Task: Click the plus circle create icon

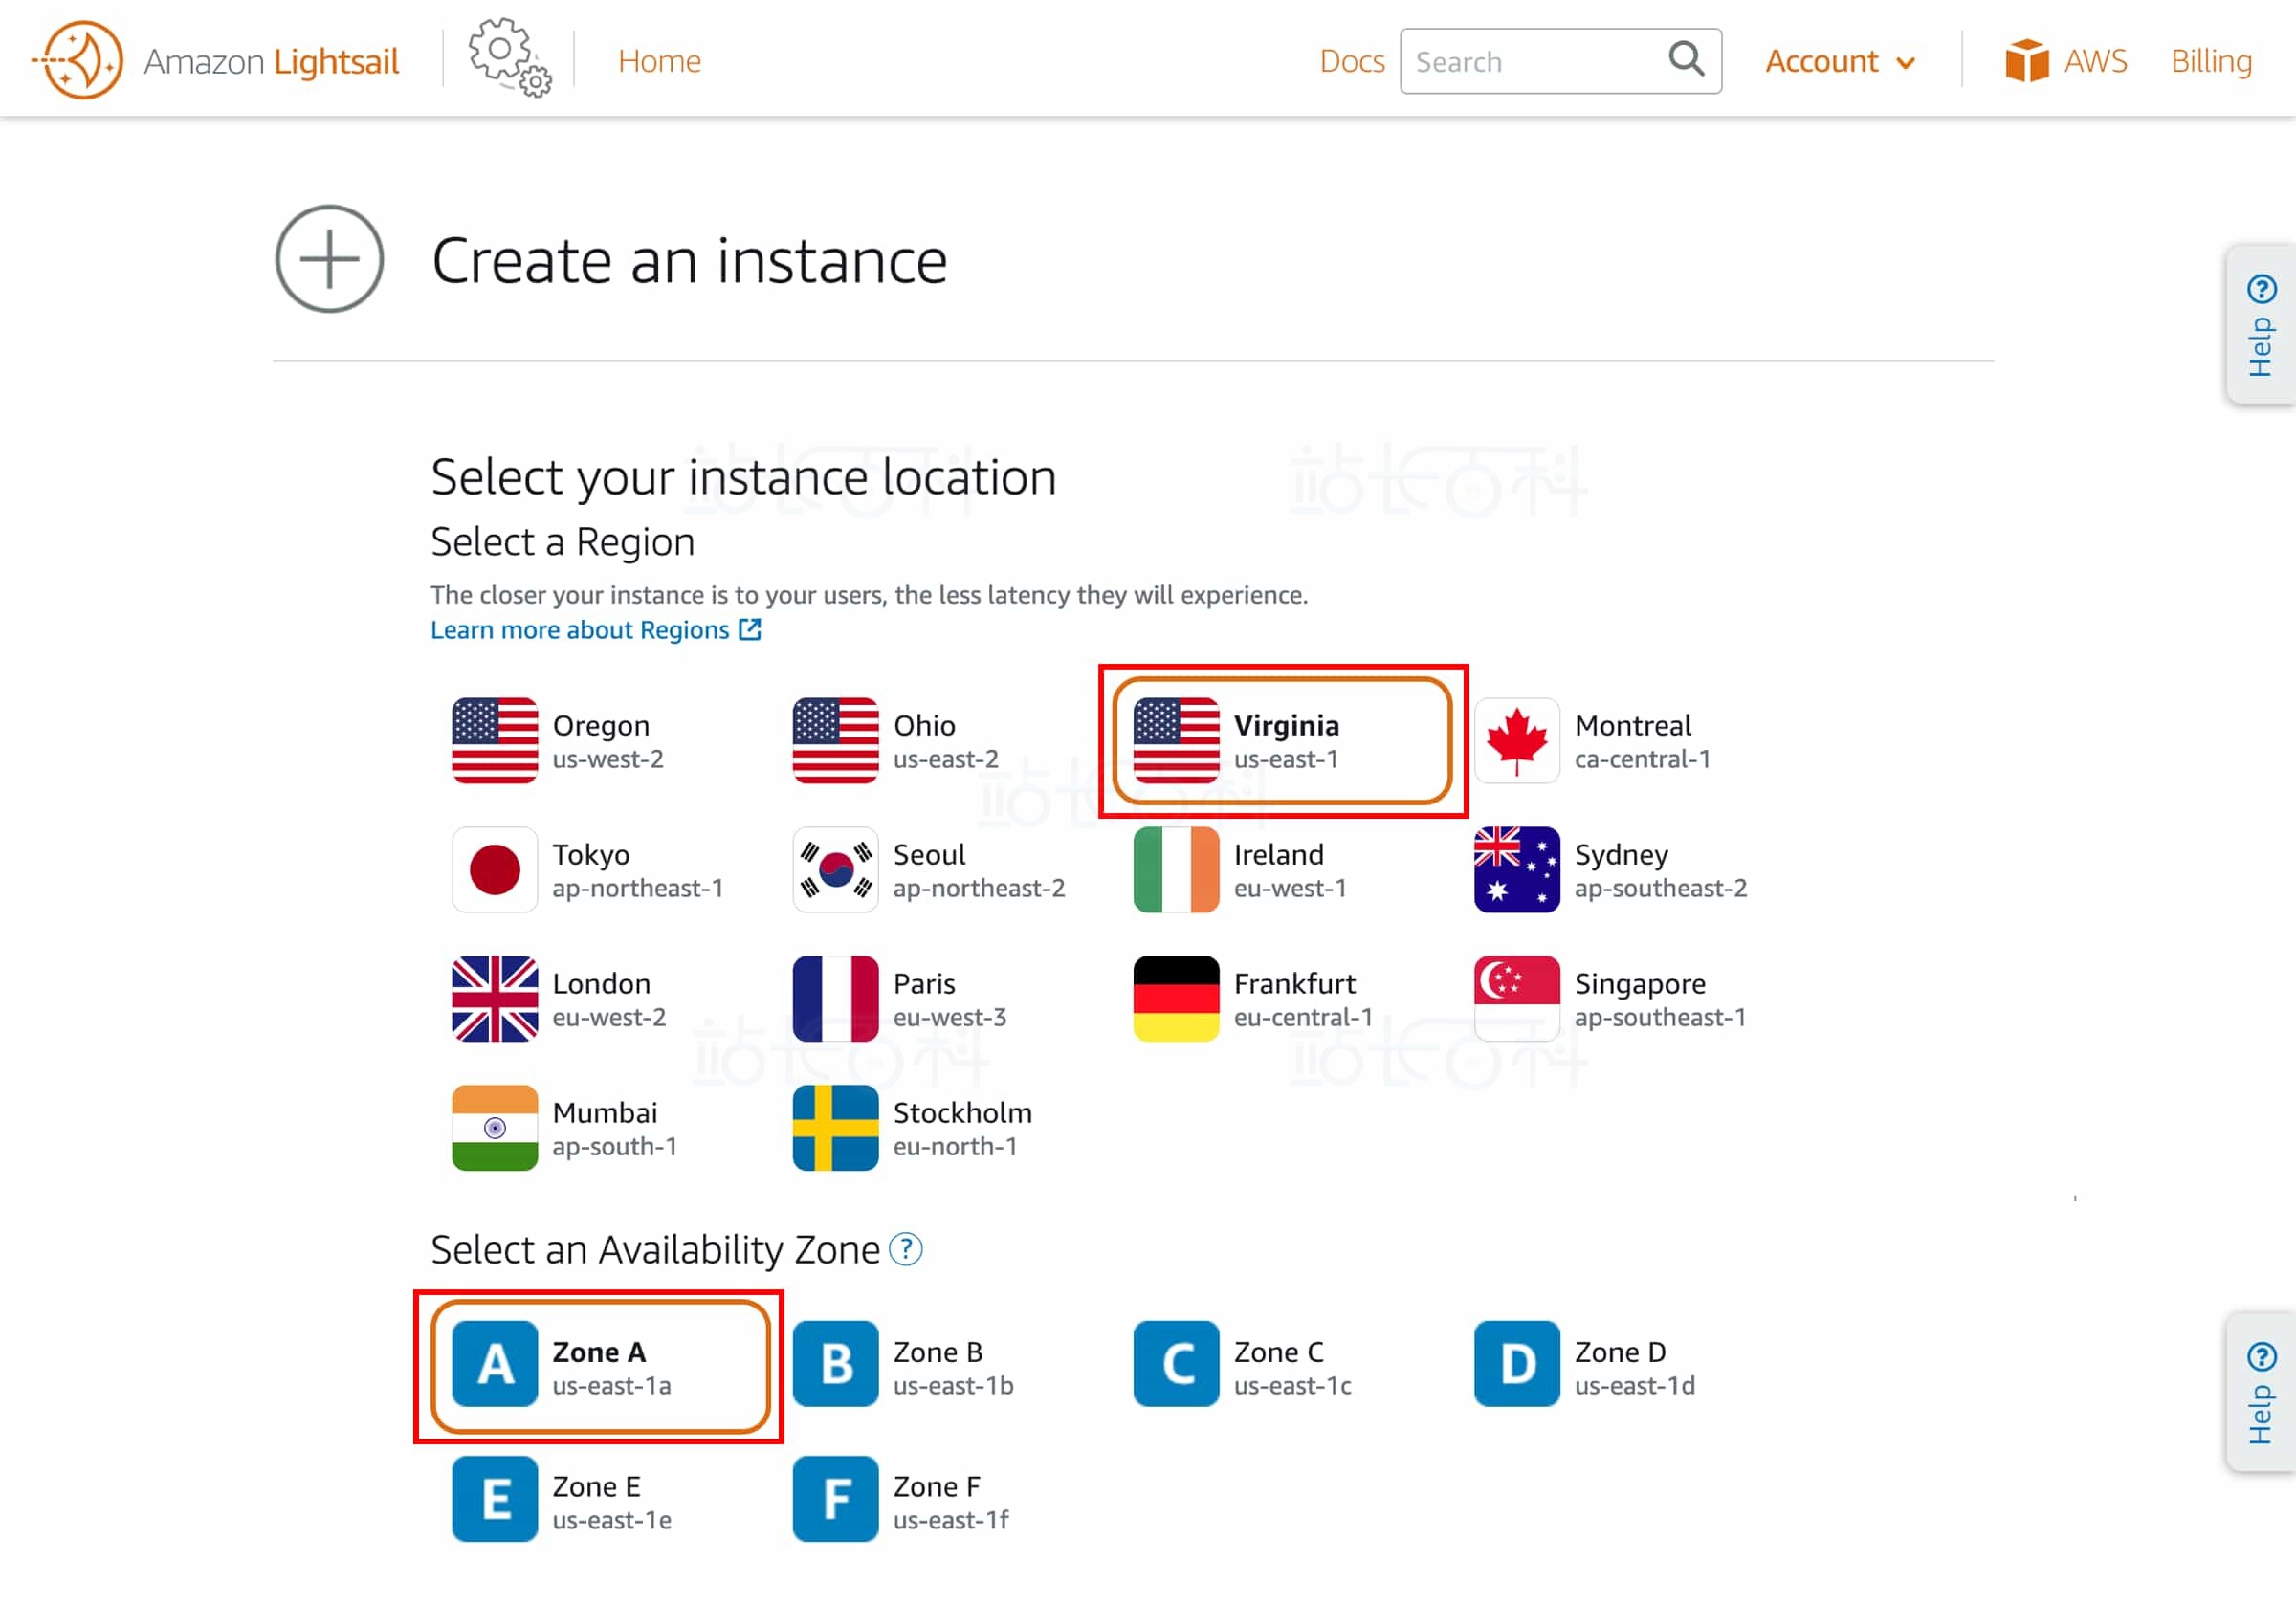Action: pos(329,259)
